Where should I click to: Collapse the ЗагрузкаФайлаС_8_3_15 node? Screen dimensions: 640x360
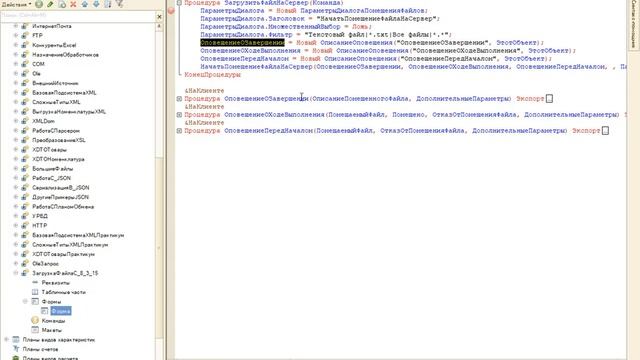[x=16, y=273]
